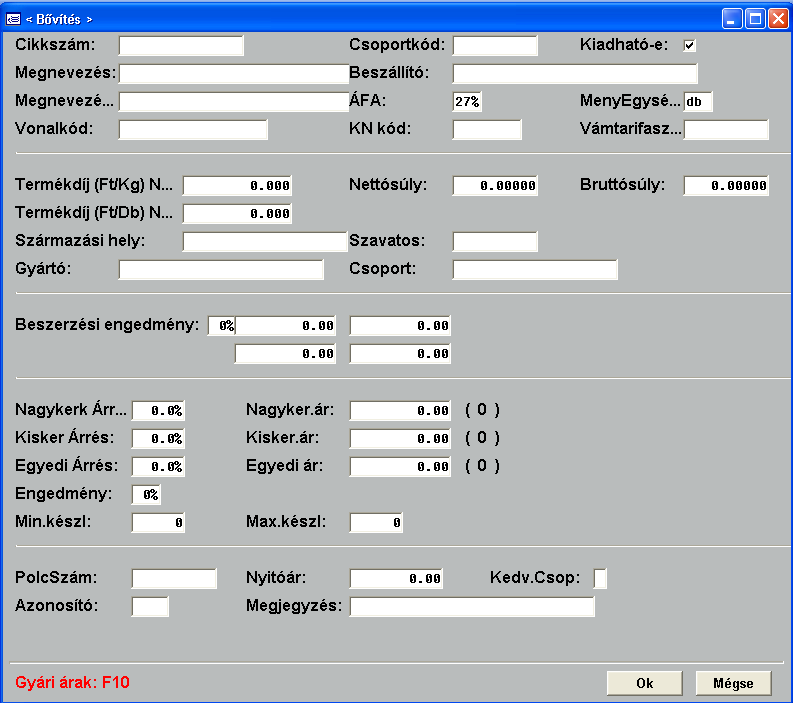Focus the Bruttósúly field
The height and width of the screenshot is (703, 793).
tap(726, 186)
